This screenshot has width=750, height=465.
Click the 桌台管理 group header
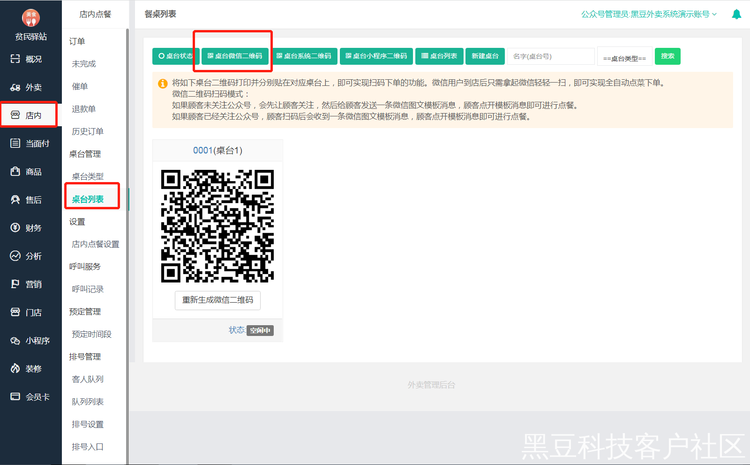click(85, 154)
